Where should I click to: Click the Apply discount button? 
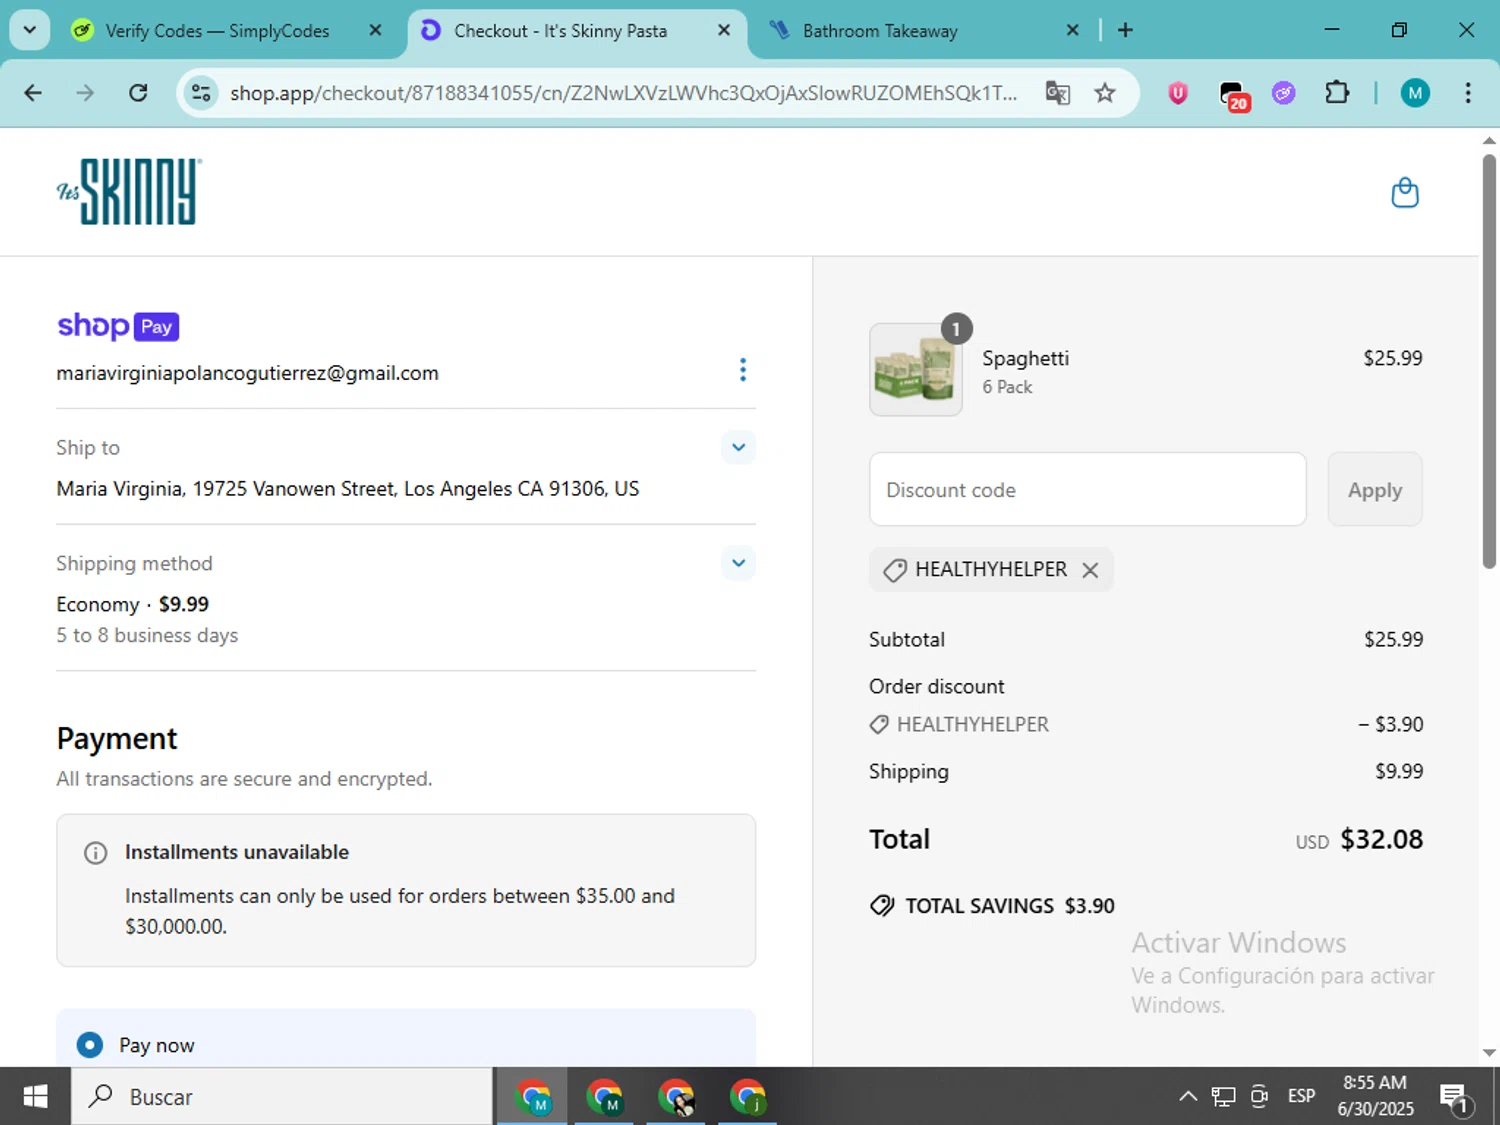[1375, 490]
